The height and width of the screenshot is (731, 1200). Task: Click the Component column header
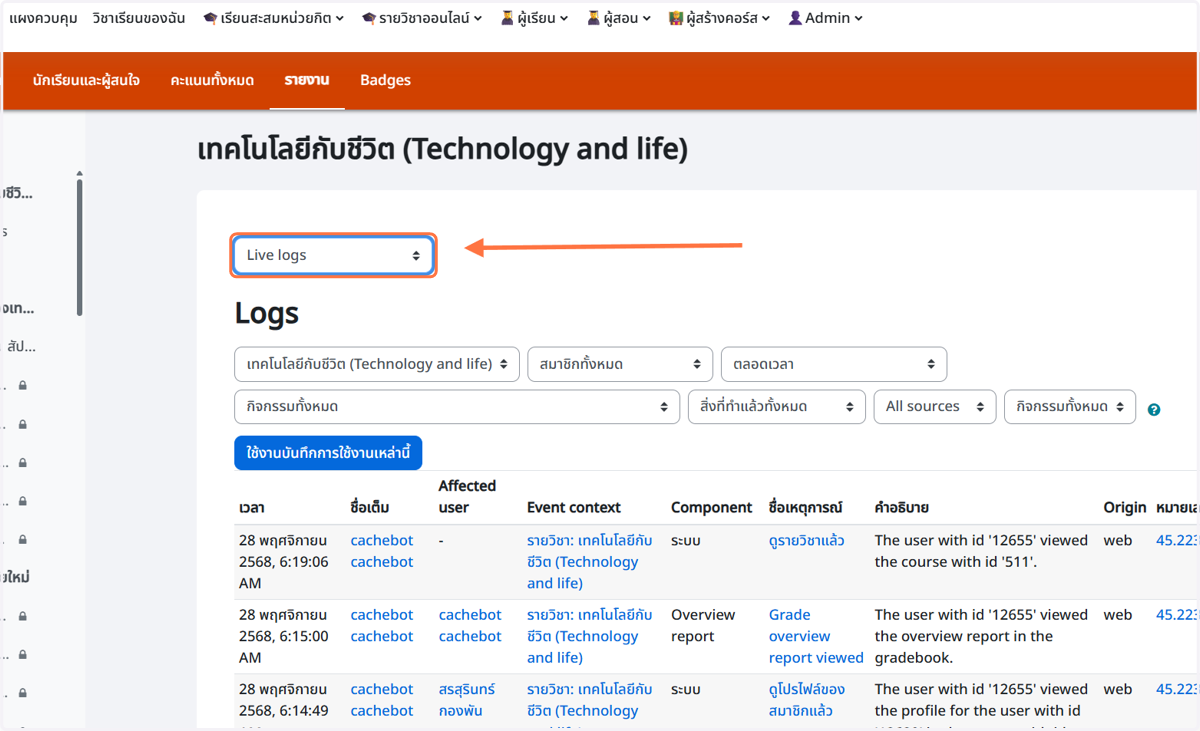click(712, 508)
